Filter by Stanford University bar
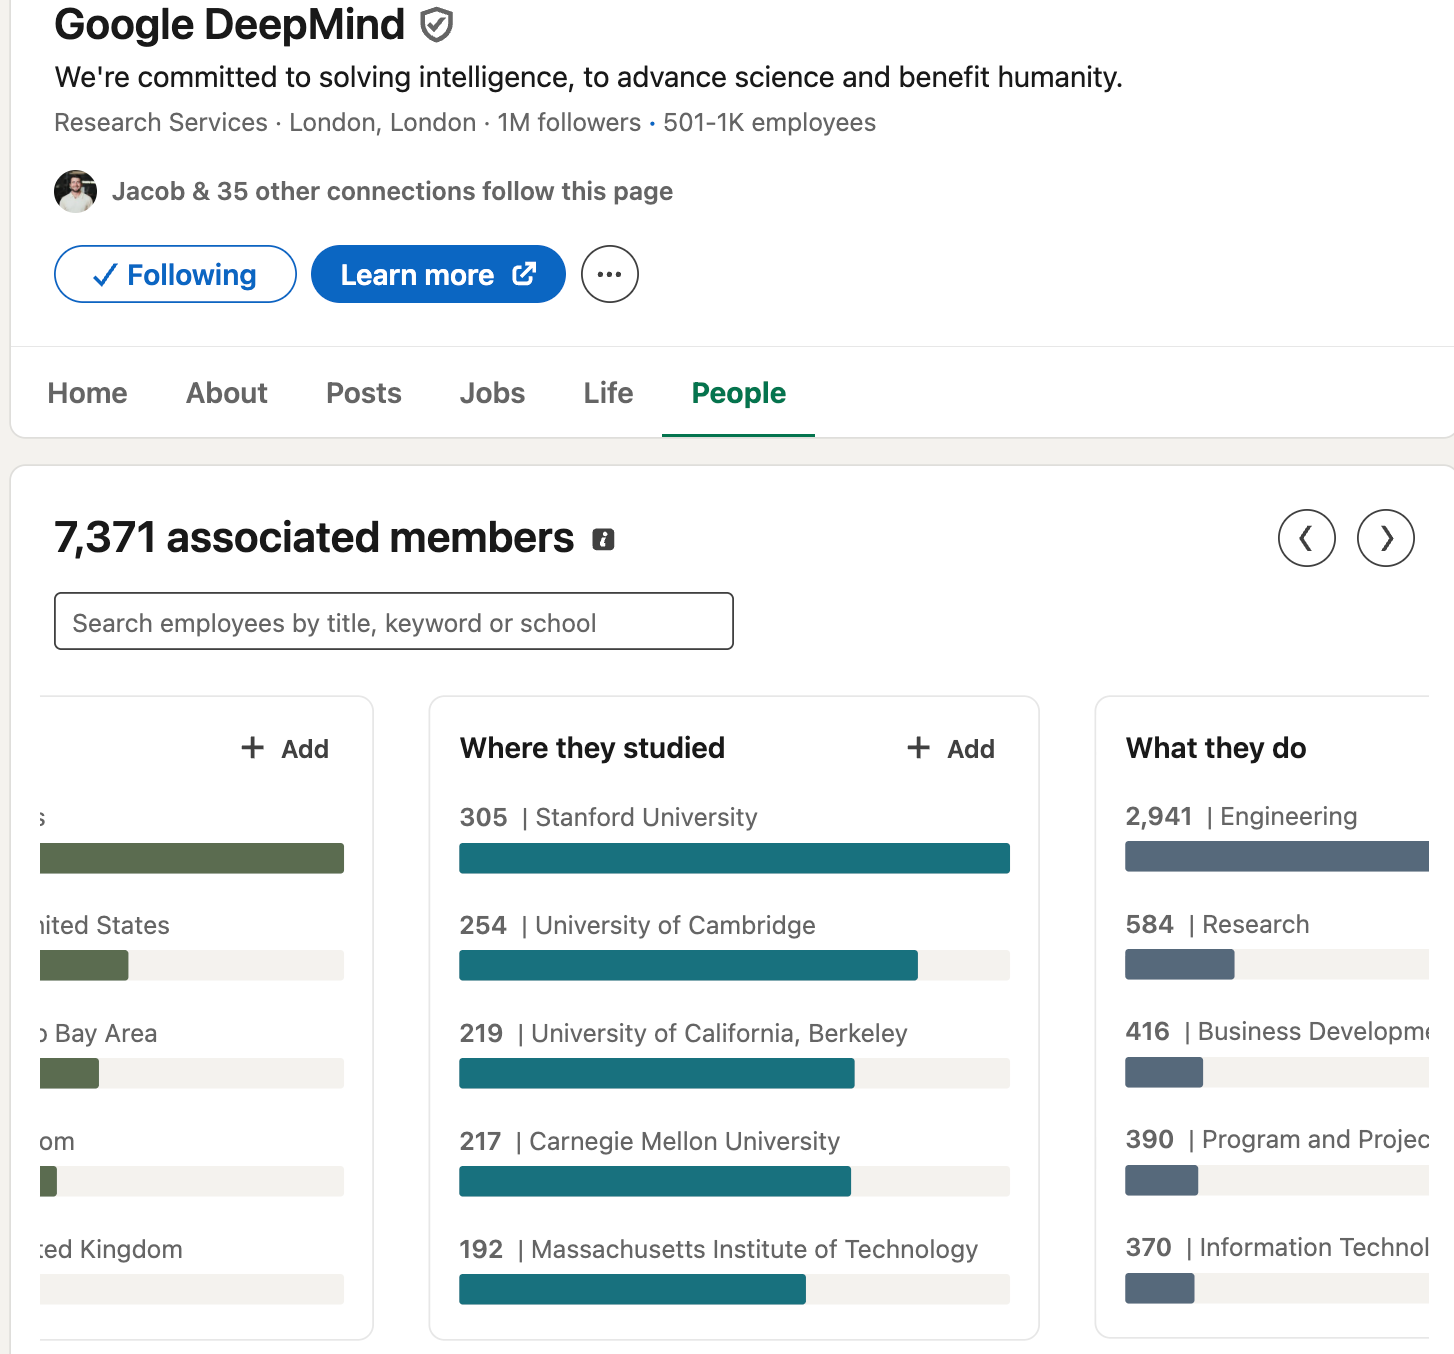Image resolution: width=1454 pixels, height=1354 pixels. pyautogui.click(x=734, y=858)
